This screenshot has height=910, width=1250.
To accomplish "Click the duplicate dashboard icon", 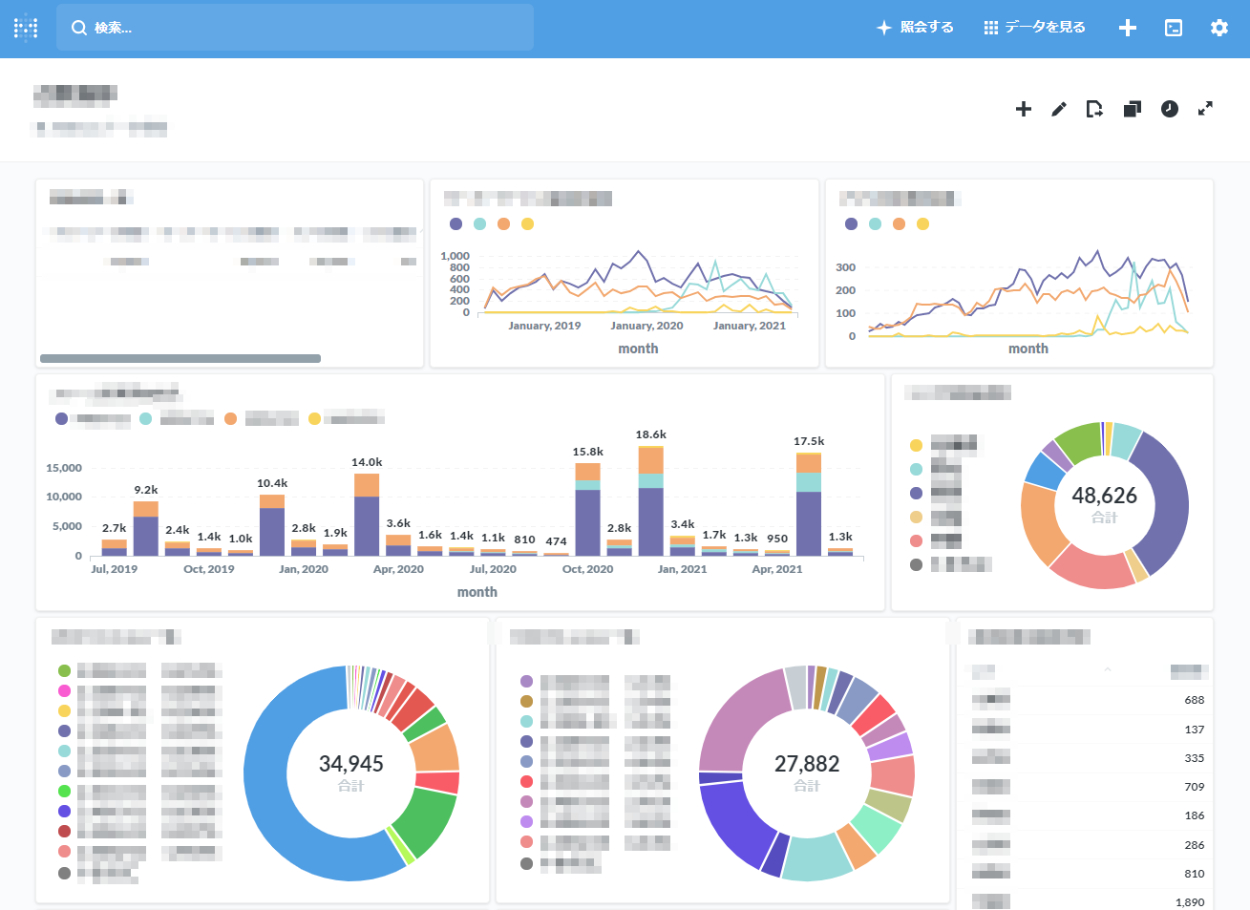I will (1132, 109).
